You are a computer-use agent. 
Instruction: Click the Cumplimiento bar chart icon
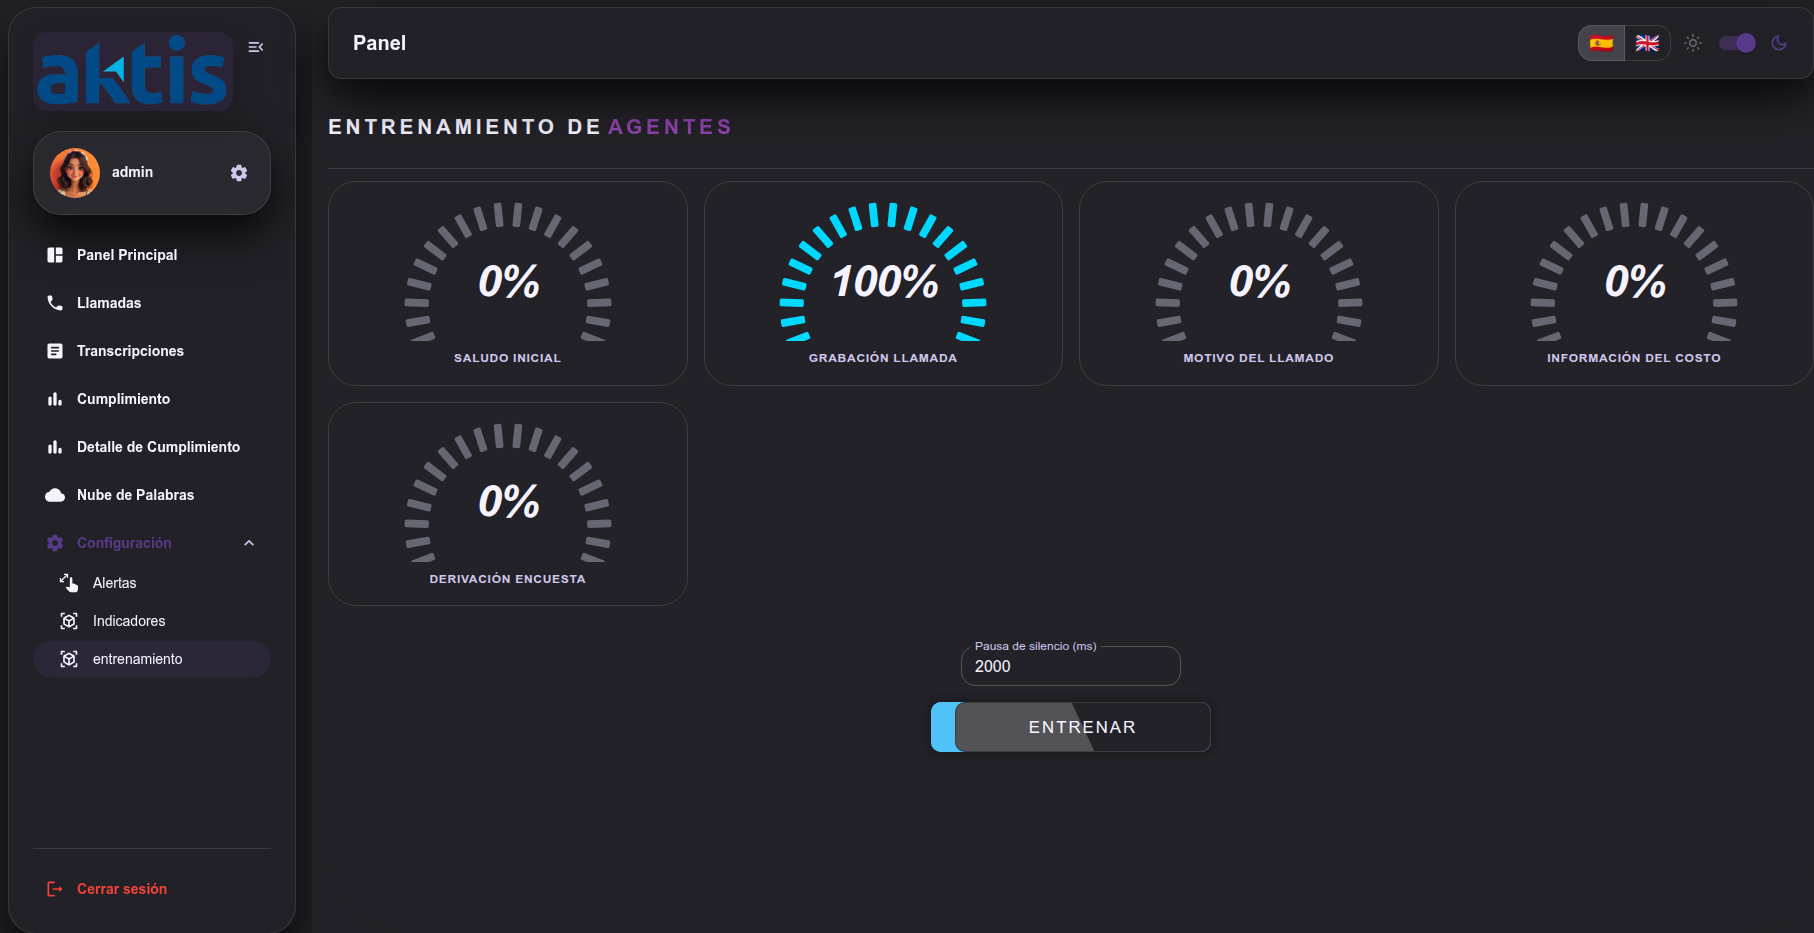[x=55, y=399]
